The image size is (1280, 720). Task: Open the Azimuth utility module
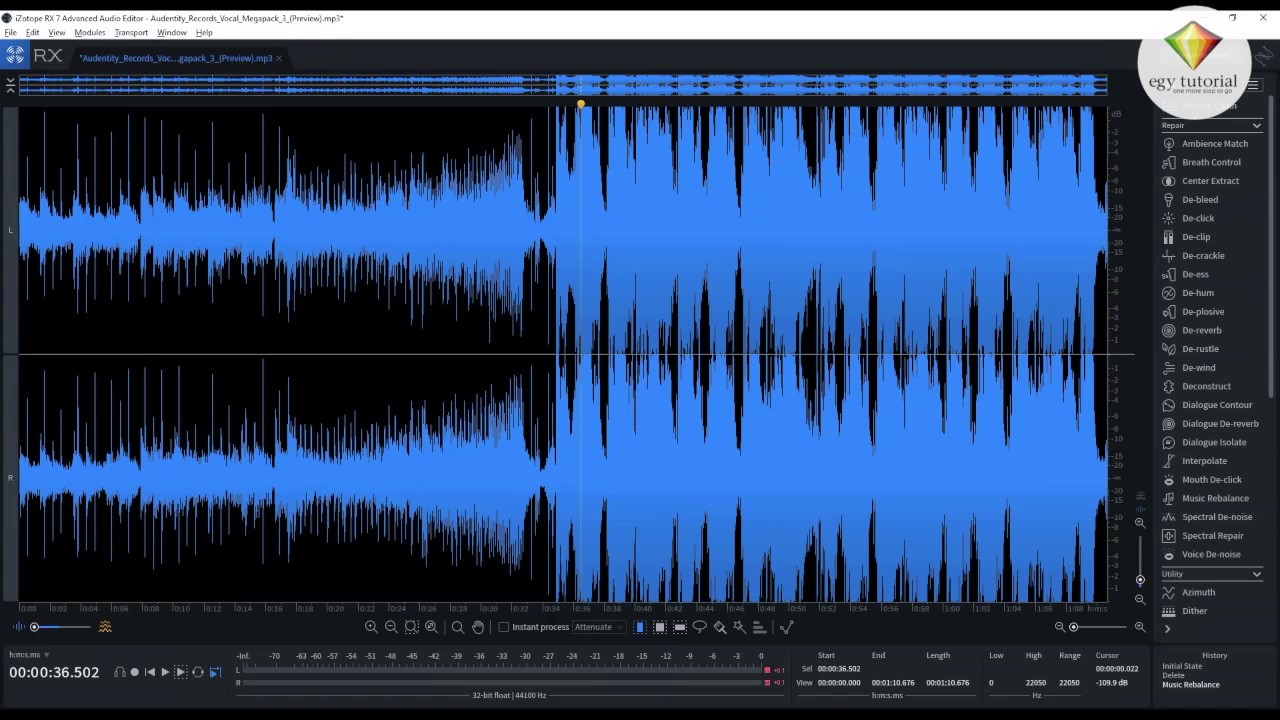click(1189, 592)
